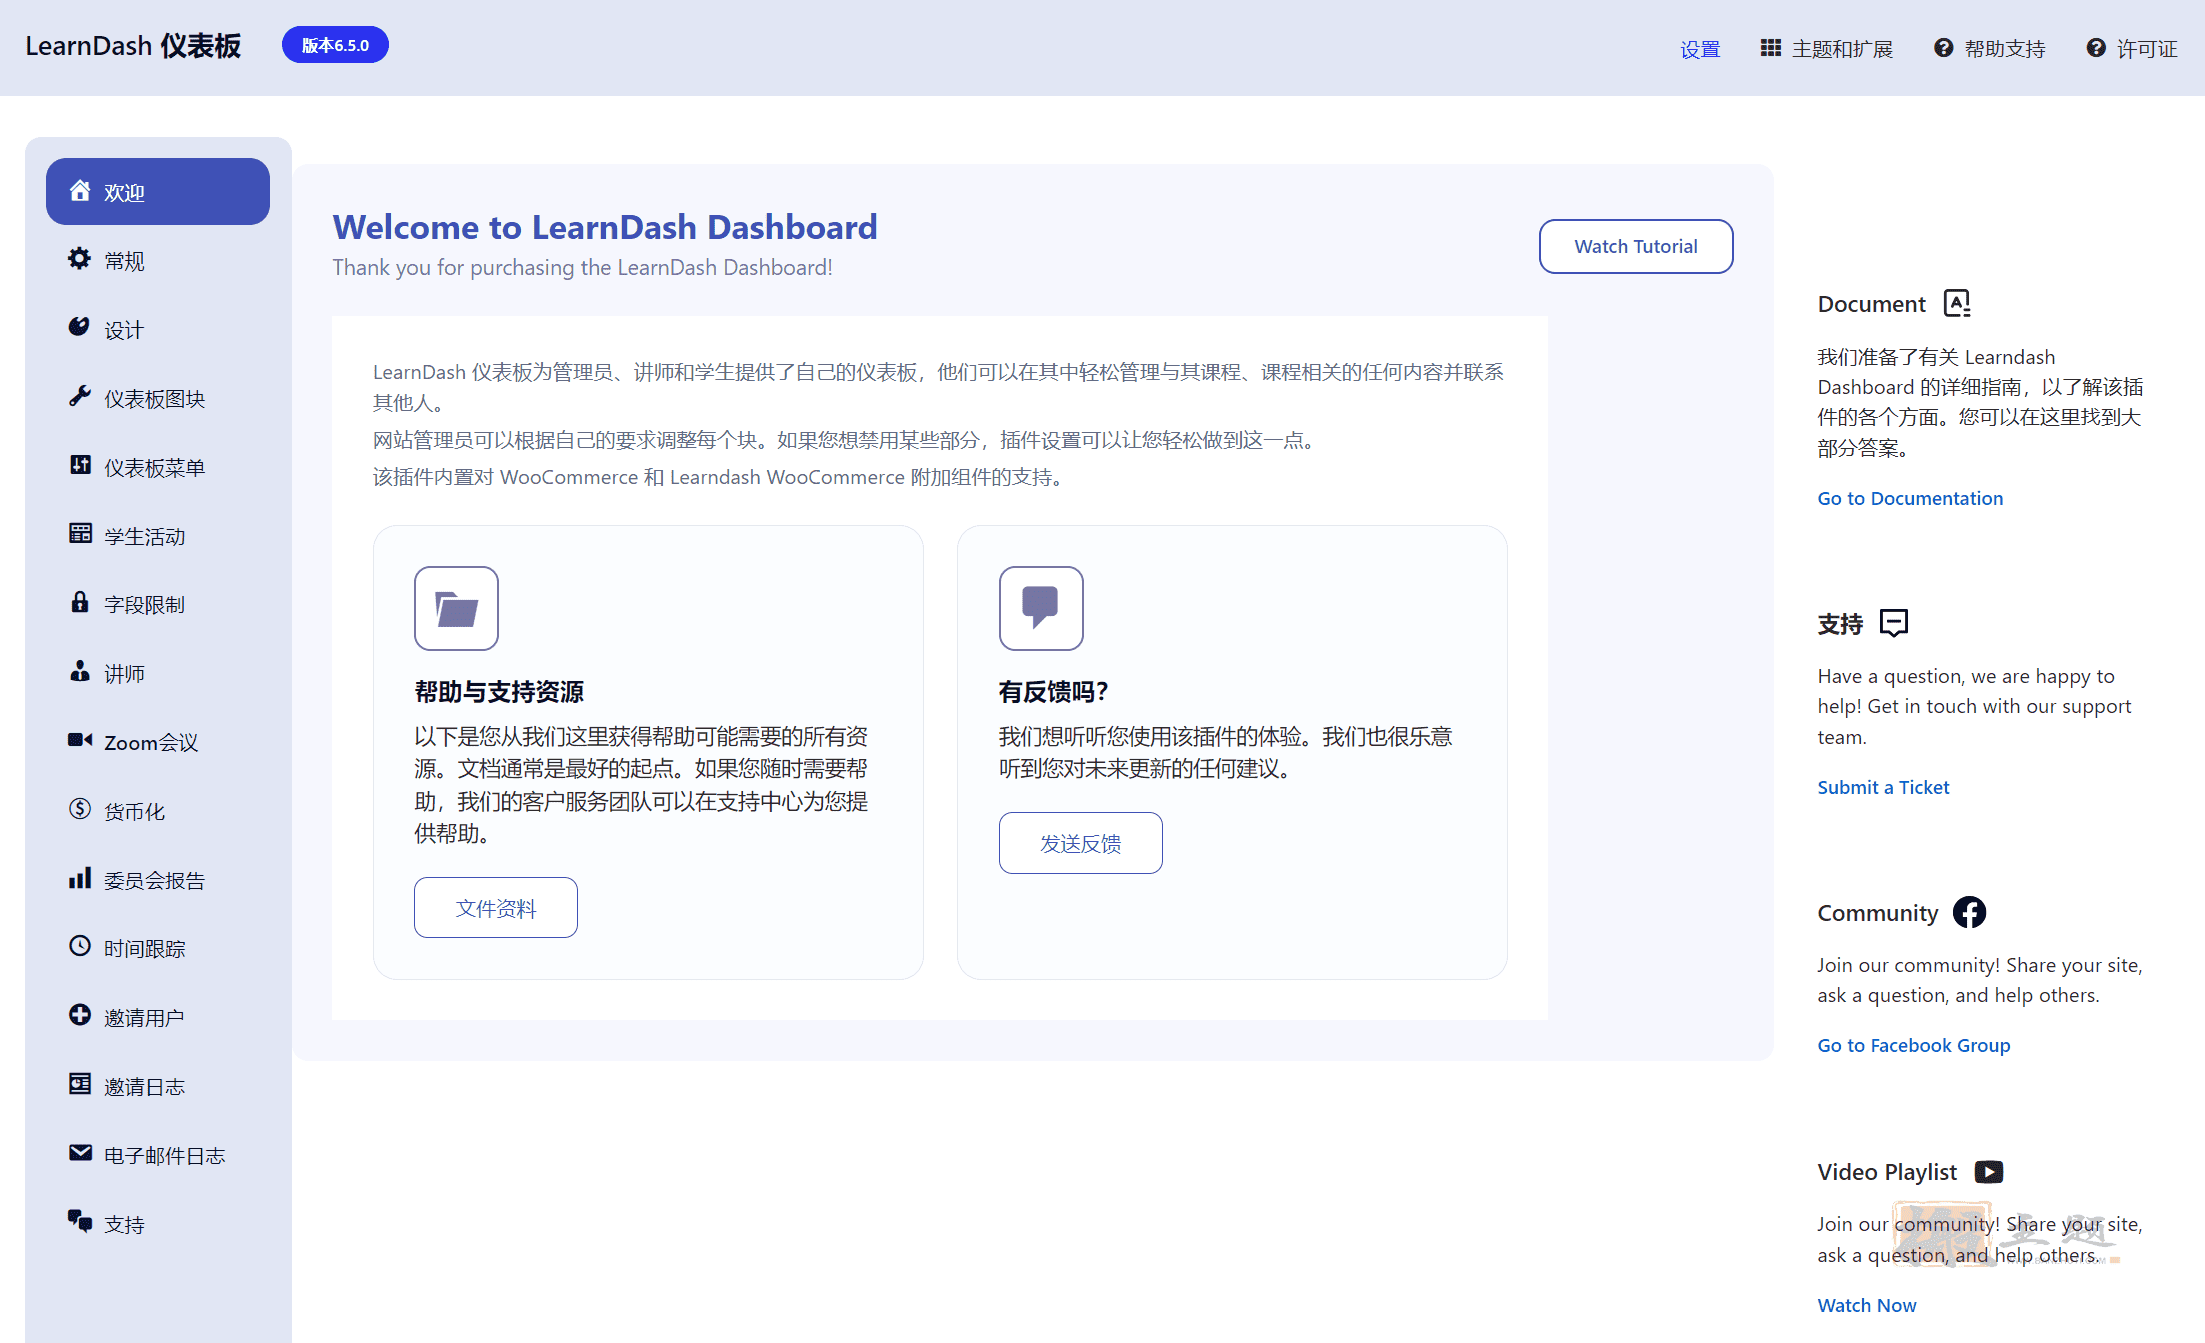Viewport: 2205px width, 1343px height.
Task: Click the Watch Tutorial button
Action: point(1636,246)
